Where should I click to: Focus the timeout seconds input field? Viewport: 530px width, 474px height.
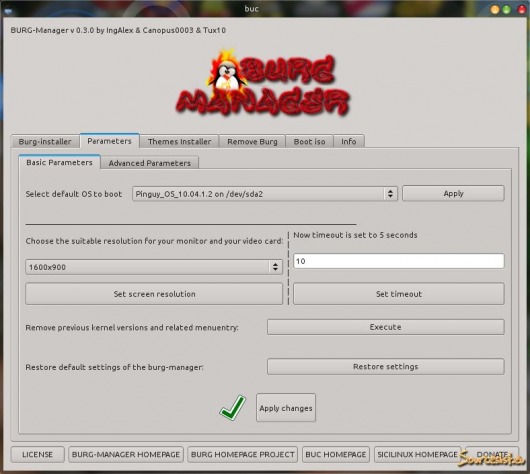(399, 261)
